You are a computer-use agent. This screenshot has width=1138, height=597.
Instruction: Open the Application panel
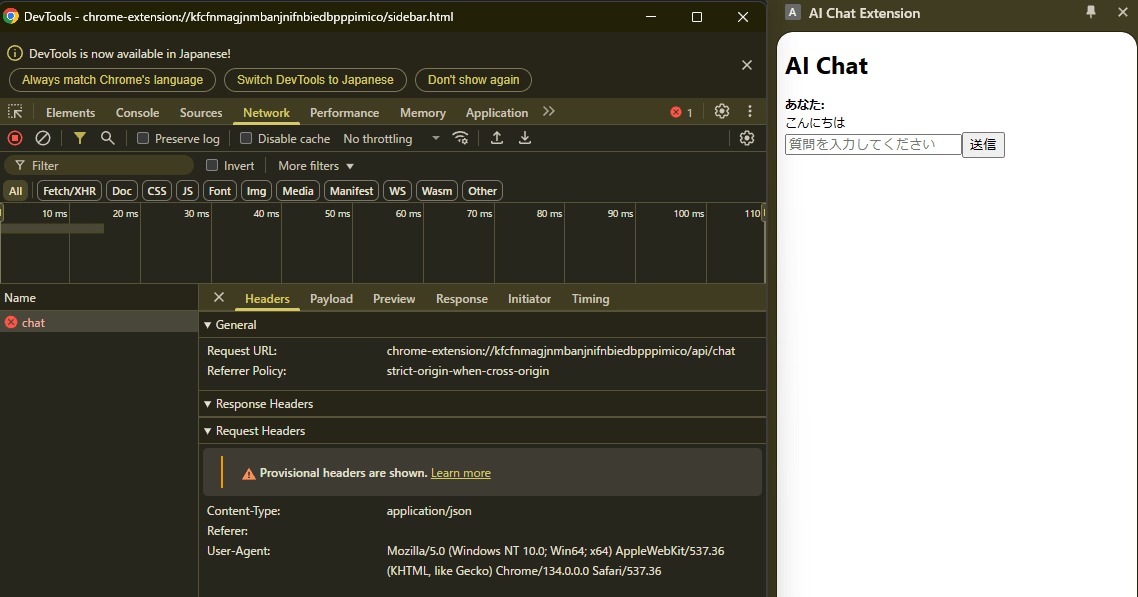point(497,112)
